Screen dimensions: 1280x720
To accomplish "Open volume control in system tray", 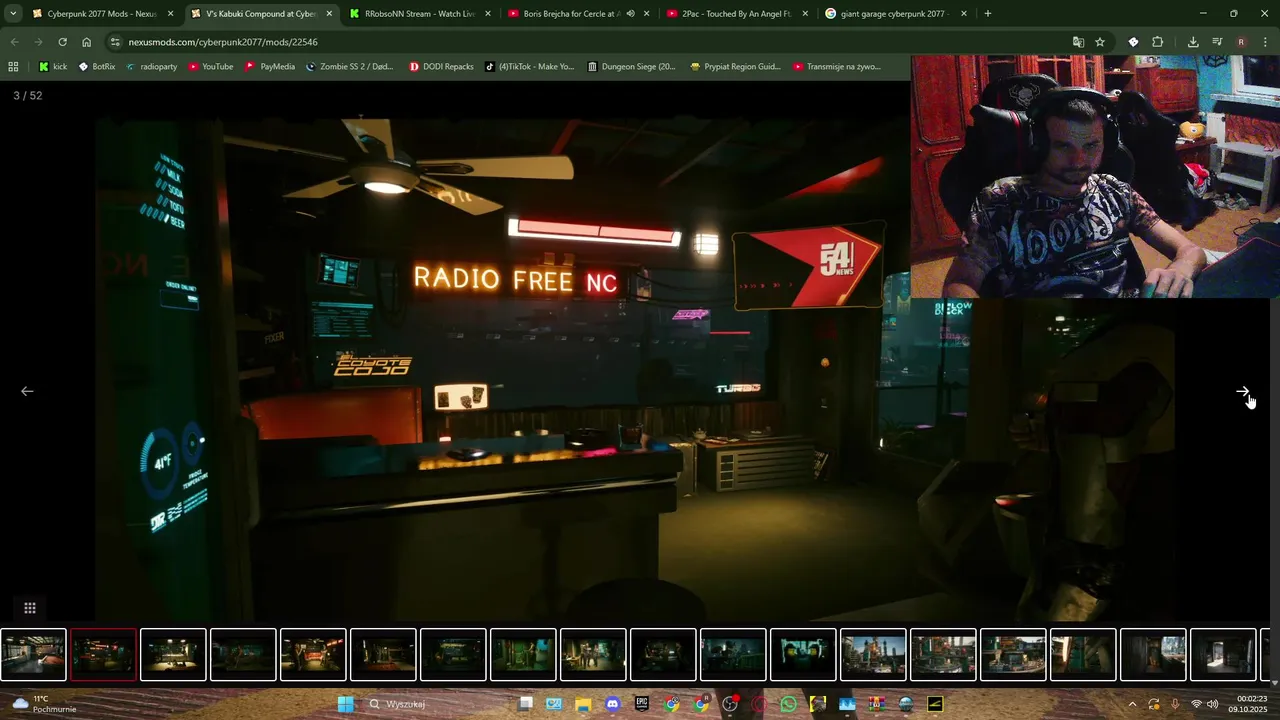I will click(1215, 704).
